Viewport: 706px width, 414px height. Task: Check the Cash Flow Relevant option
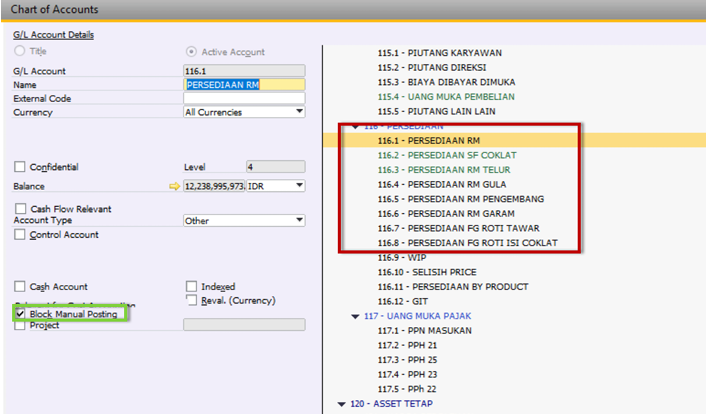(x=20, y=209)
